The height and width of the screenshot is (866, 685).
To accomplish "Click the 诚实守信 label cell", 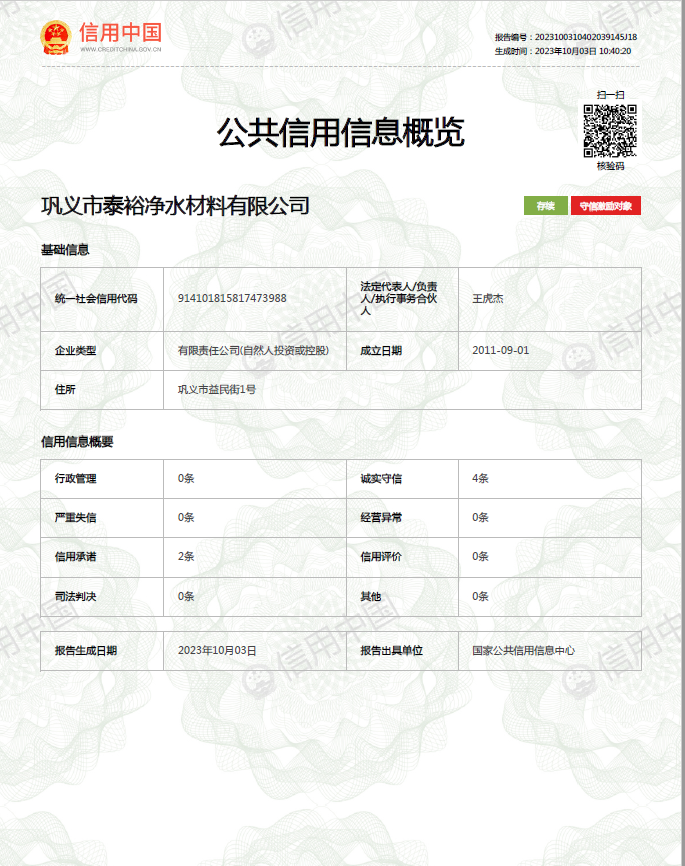I will coord(402,479).
